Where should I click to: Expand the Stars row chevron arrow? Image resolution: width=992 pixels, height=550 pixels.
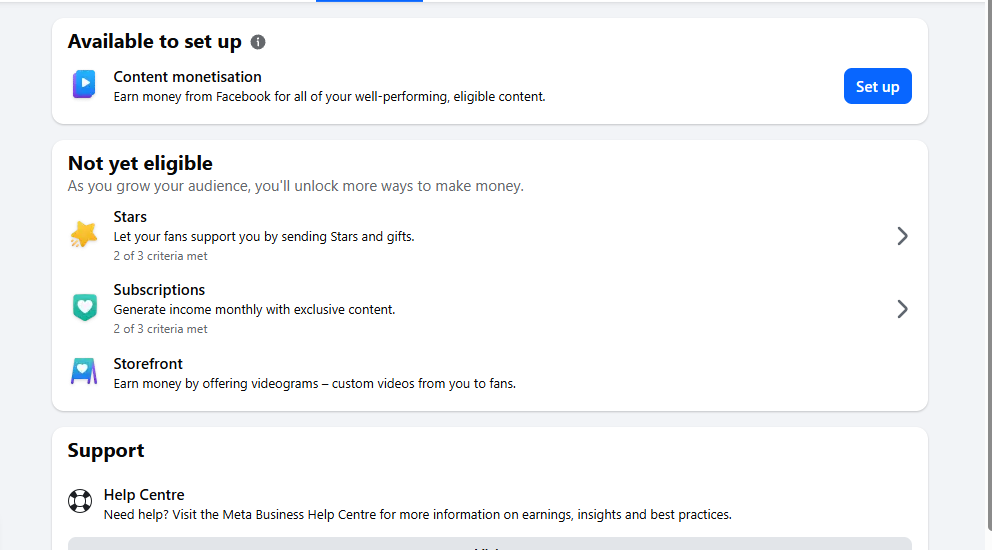coord(902,236)
